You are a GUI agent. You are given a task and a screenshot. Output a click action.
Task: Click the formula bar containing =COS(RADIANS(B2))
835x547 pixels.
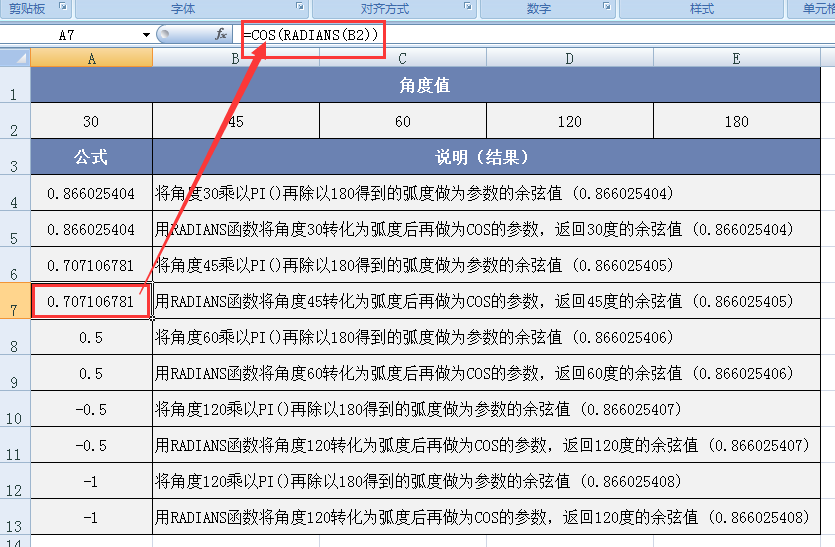click(533, 35)
